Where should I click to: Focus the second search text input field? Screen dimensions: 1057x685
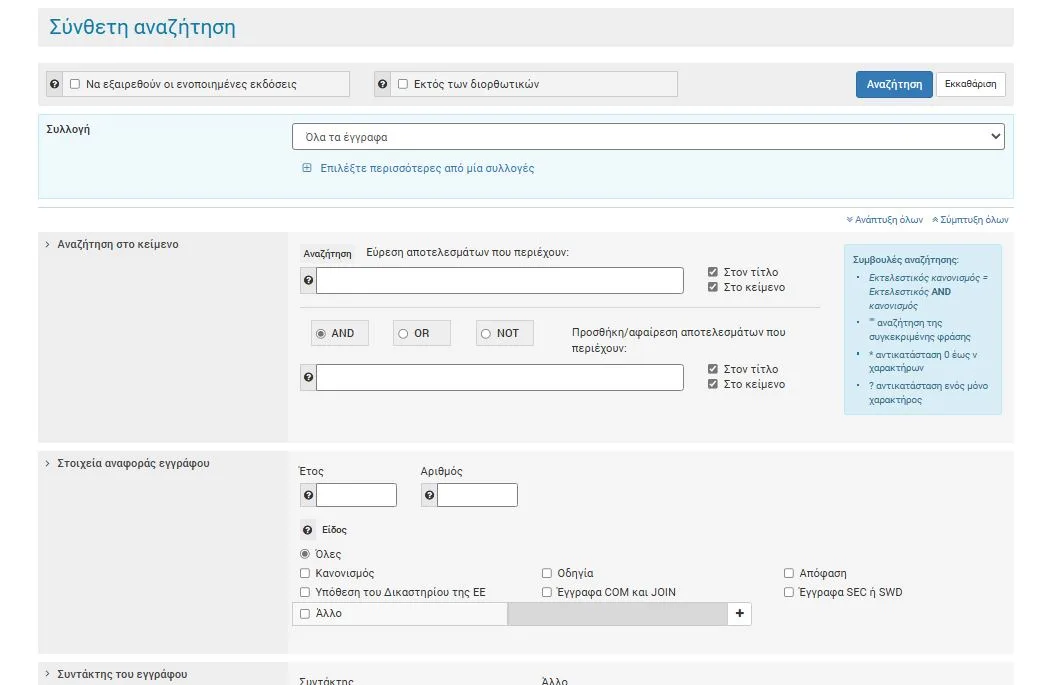pos(500,378)
